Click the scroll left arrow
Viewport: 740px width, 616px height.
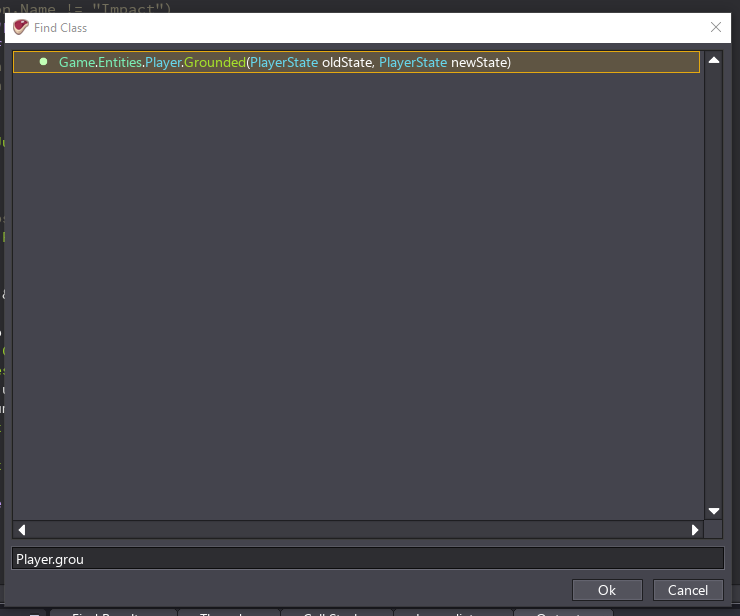pos(22,530)
